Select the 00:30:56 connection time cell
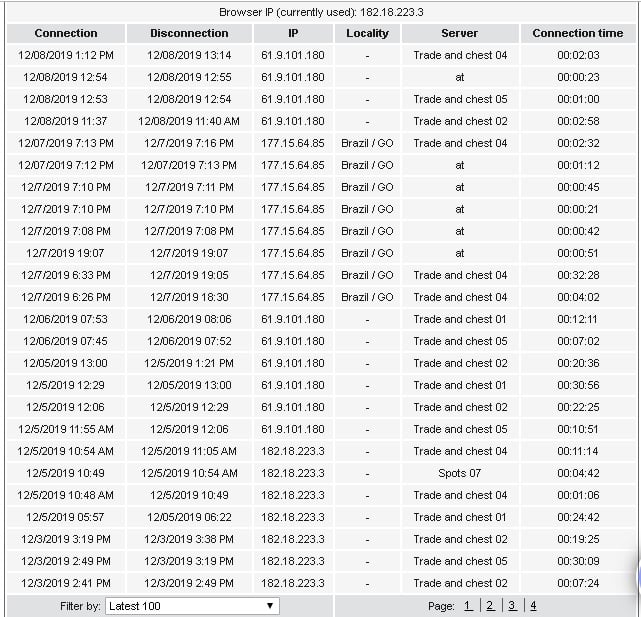This screenshot has width=641, height=617. pos(577,385)
